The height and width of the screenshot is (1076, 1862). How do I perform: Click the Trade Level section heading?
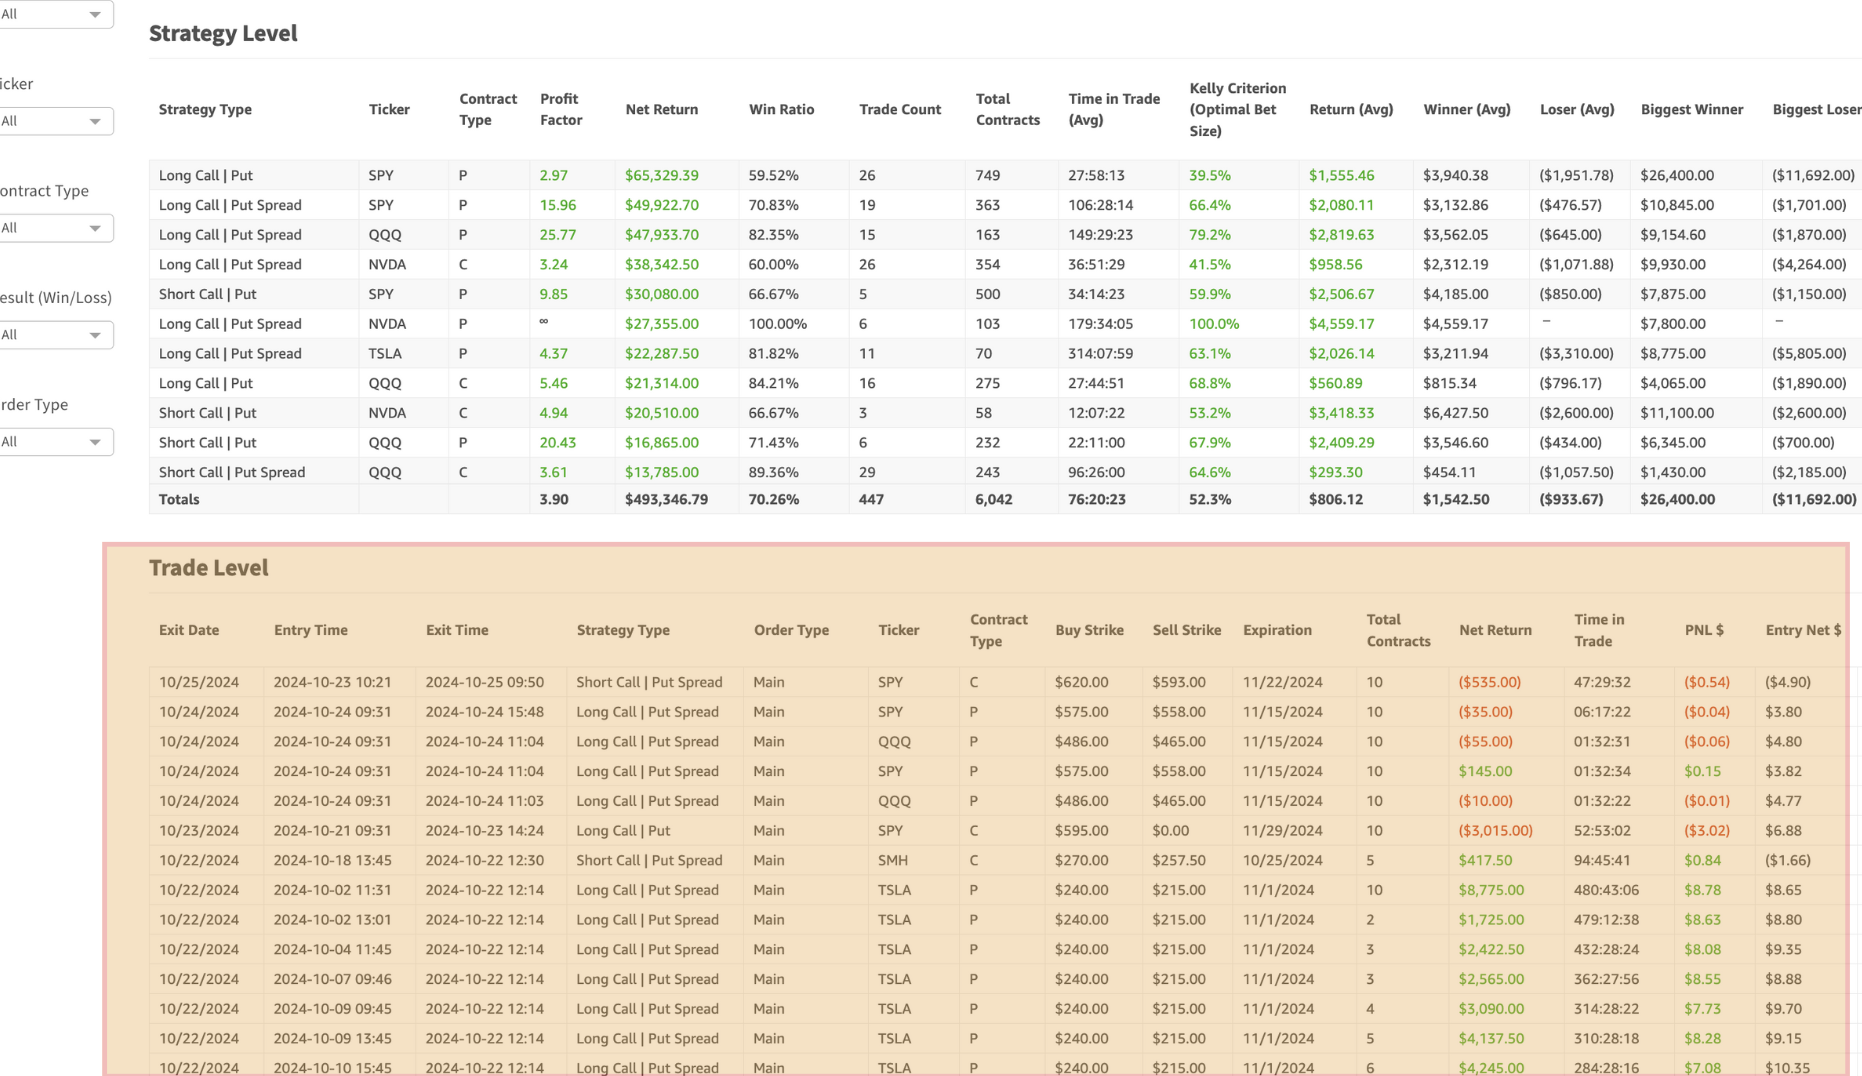209,568
